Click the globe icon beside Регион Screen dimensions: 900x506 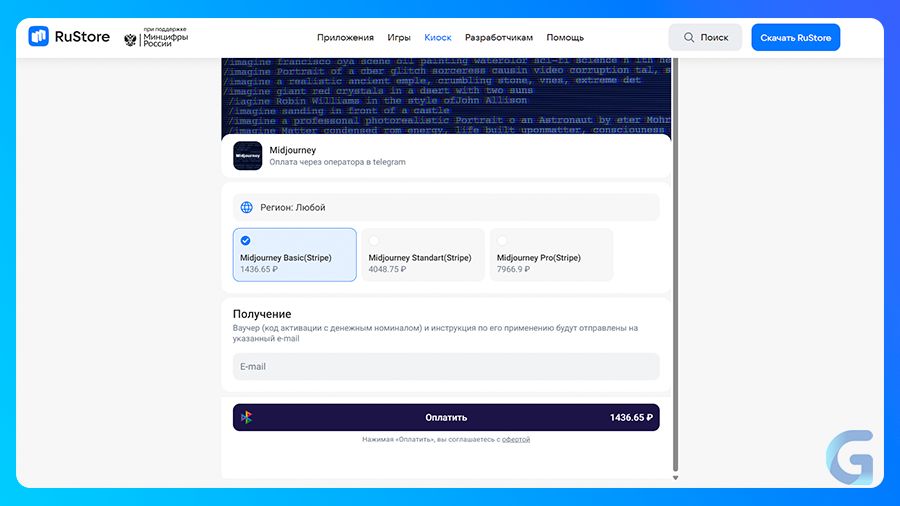[x=246, y=207]
